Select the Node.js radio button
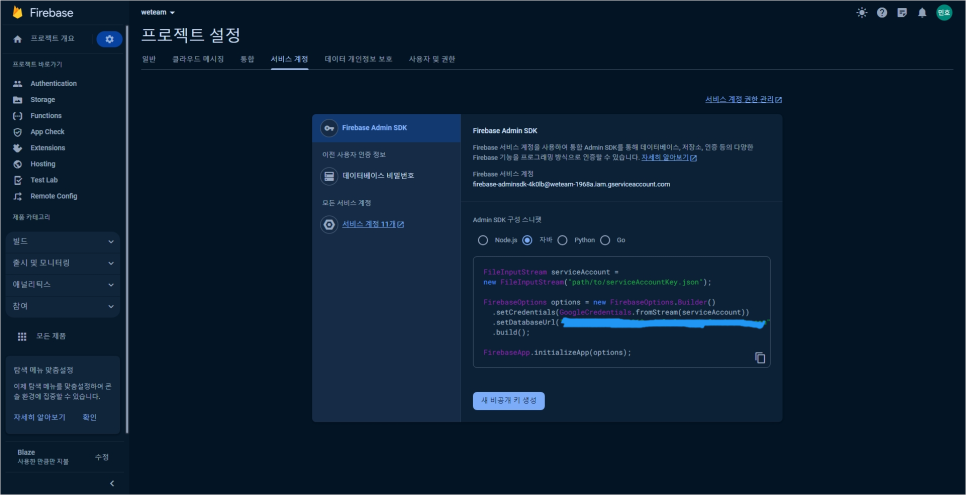966x495 pixels. point(483,240)
